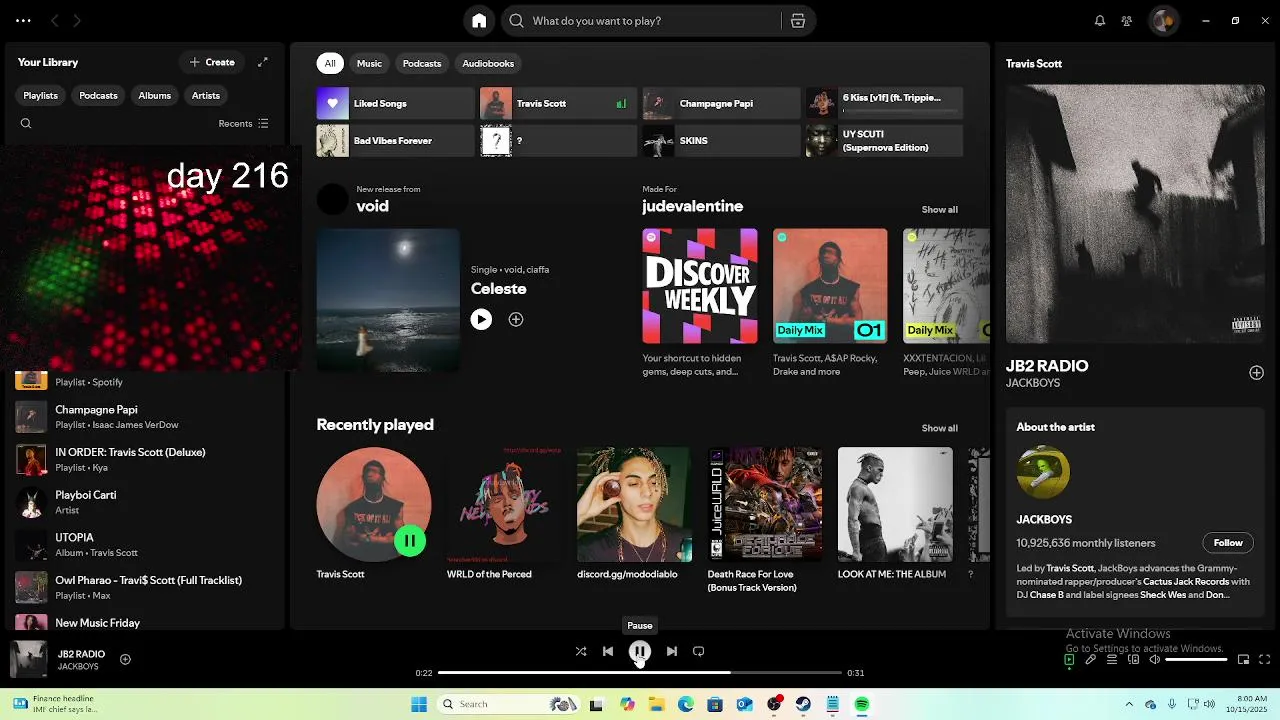The height and width of the screenshot is (720, 1280).
Task: Open Daily Mix 01 cover
Action: coord(830,286)
